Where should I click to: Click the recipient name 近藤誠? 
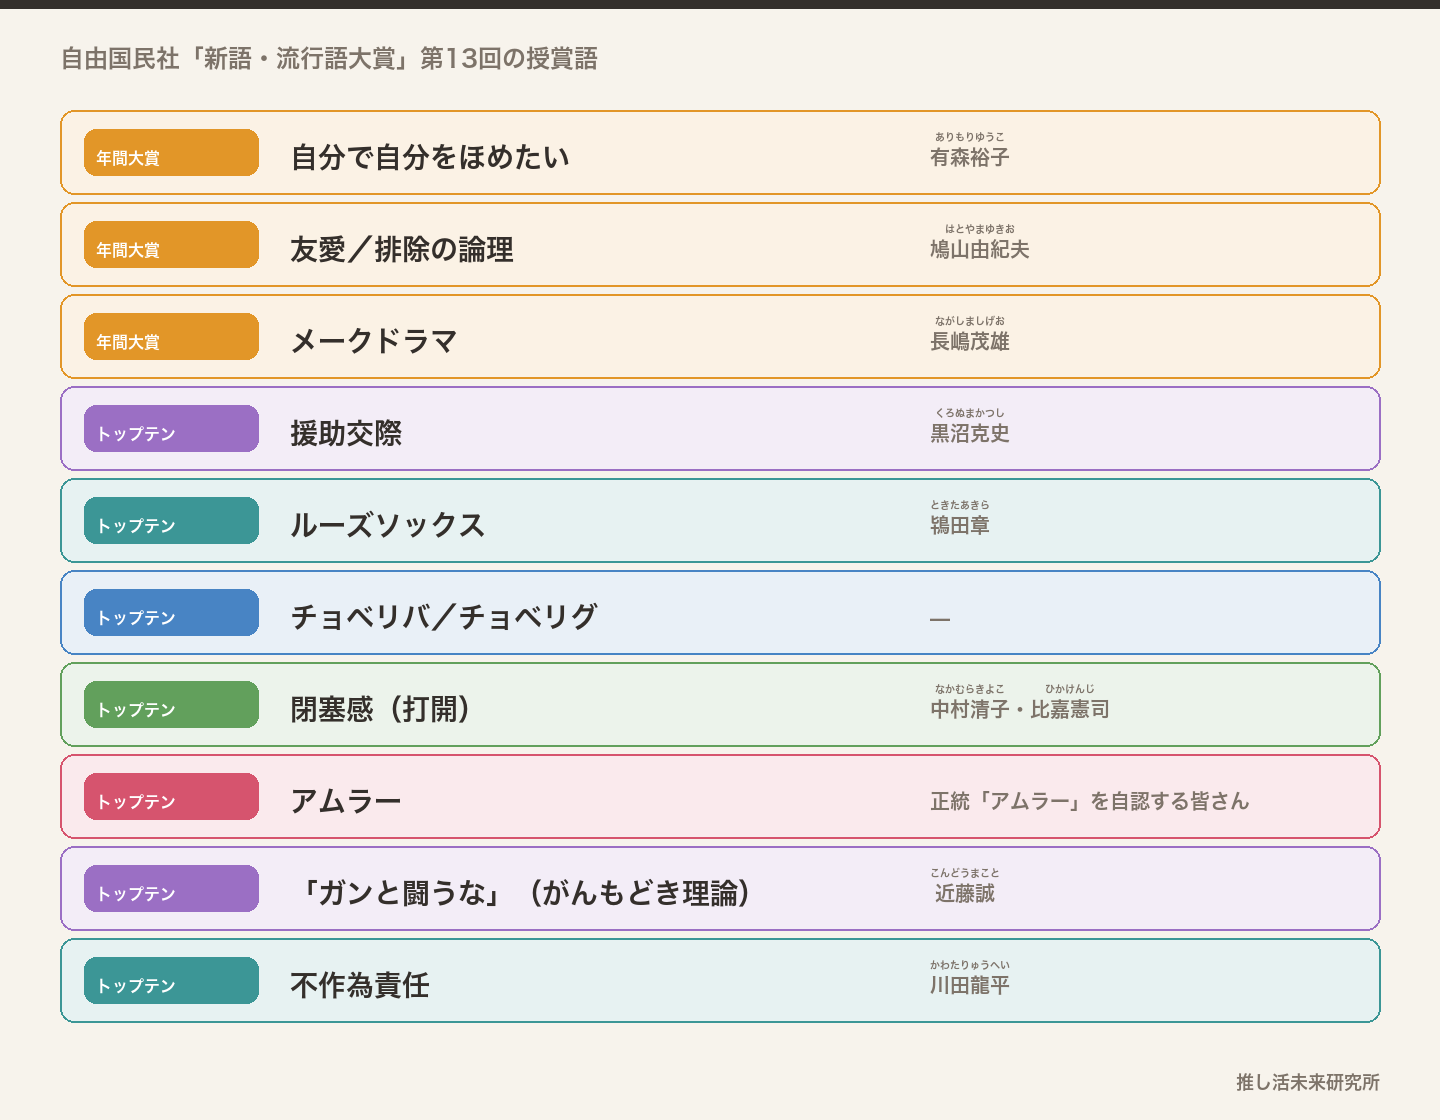coord(965,893)
